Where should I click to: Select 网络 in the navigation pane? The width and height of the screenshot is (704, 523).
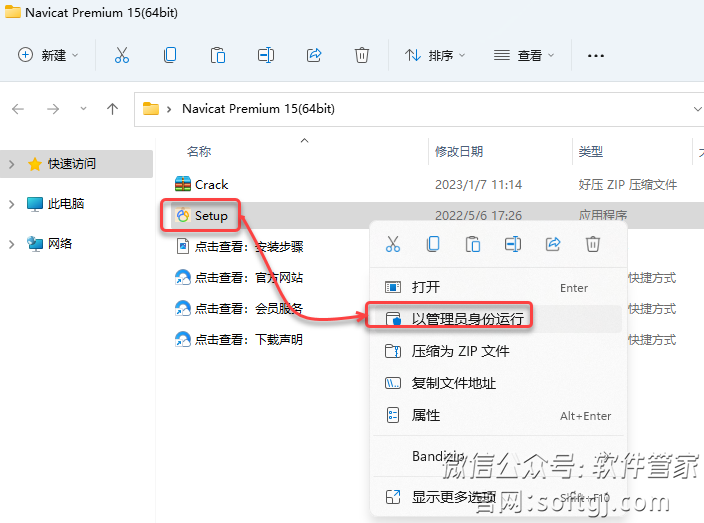59,243
